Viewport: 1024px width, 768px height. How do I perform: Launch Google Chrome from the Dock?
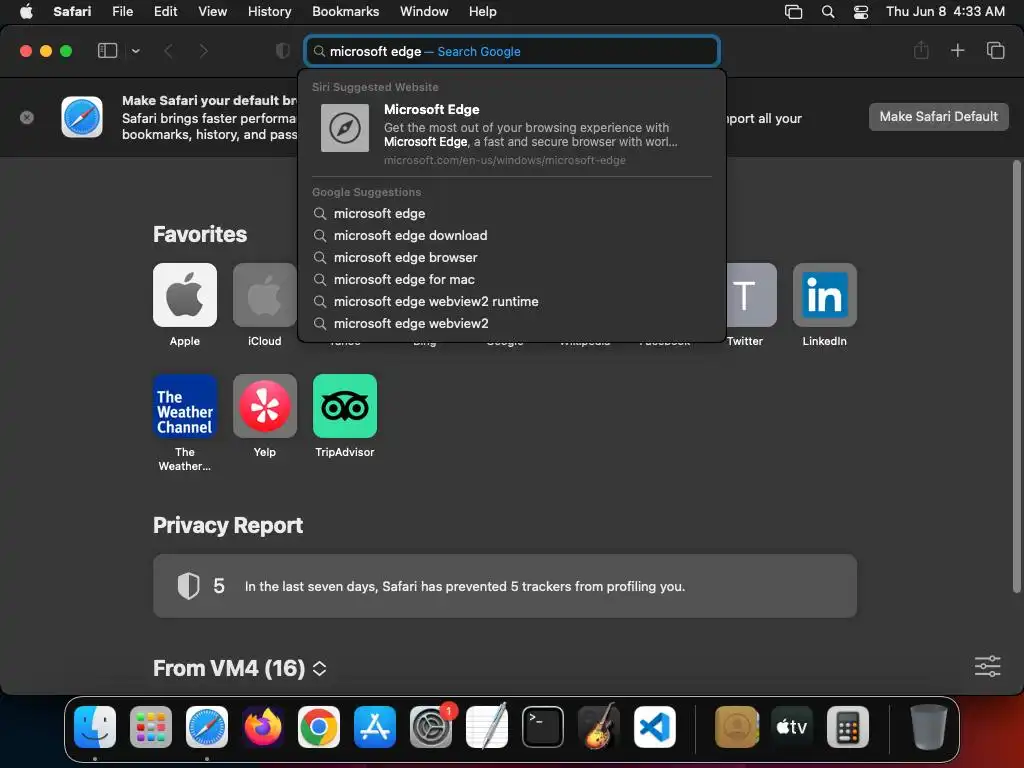(x=319, y=727)
